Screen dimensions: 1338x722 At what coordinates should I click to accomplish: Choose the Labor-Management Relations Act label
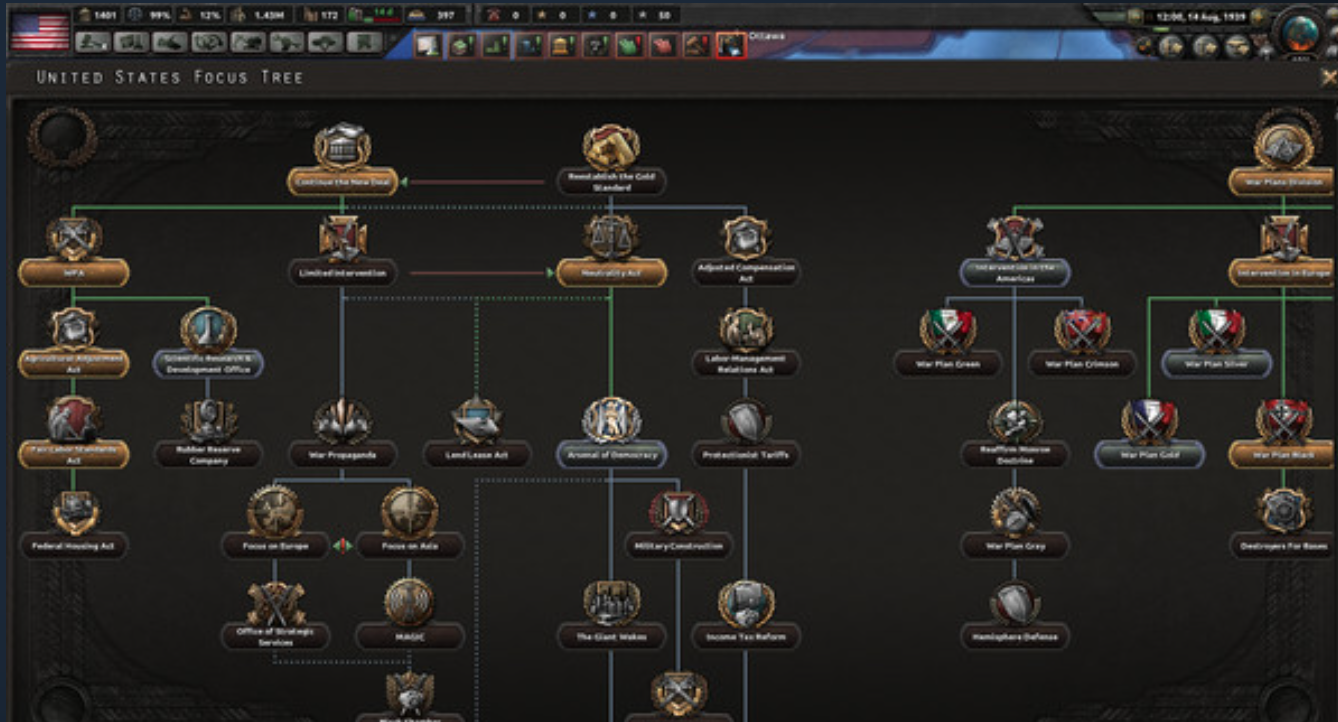[745, 363]
